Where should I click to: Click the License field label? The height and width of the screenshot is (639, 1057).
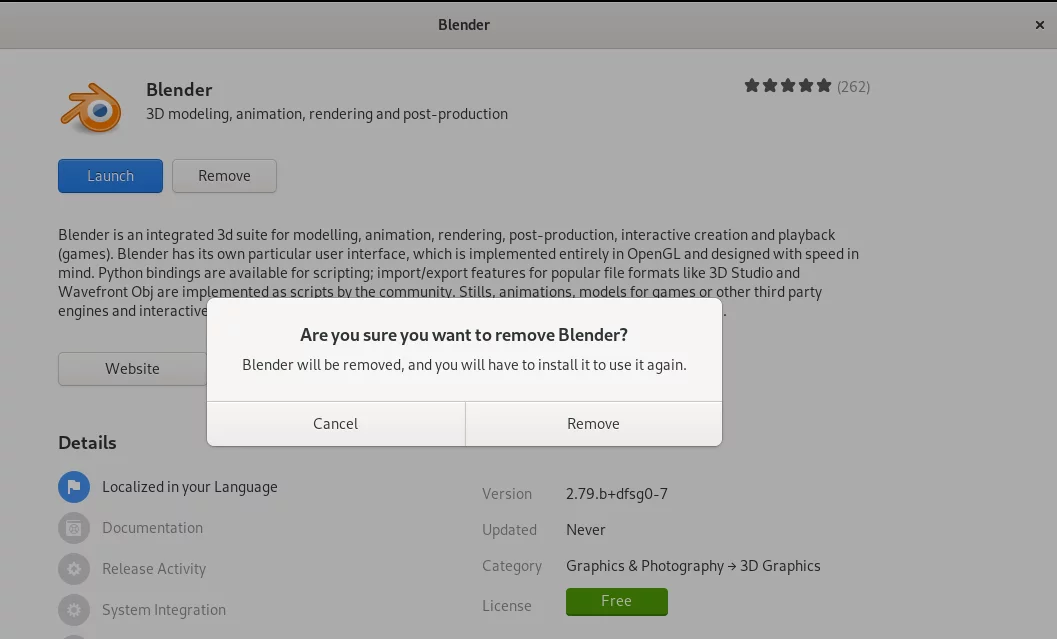pos(506,606)
